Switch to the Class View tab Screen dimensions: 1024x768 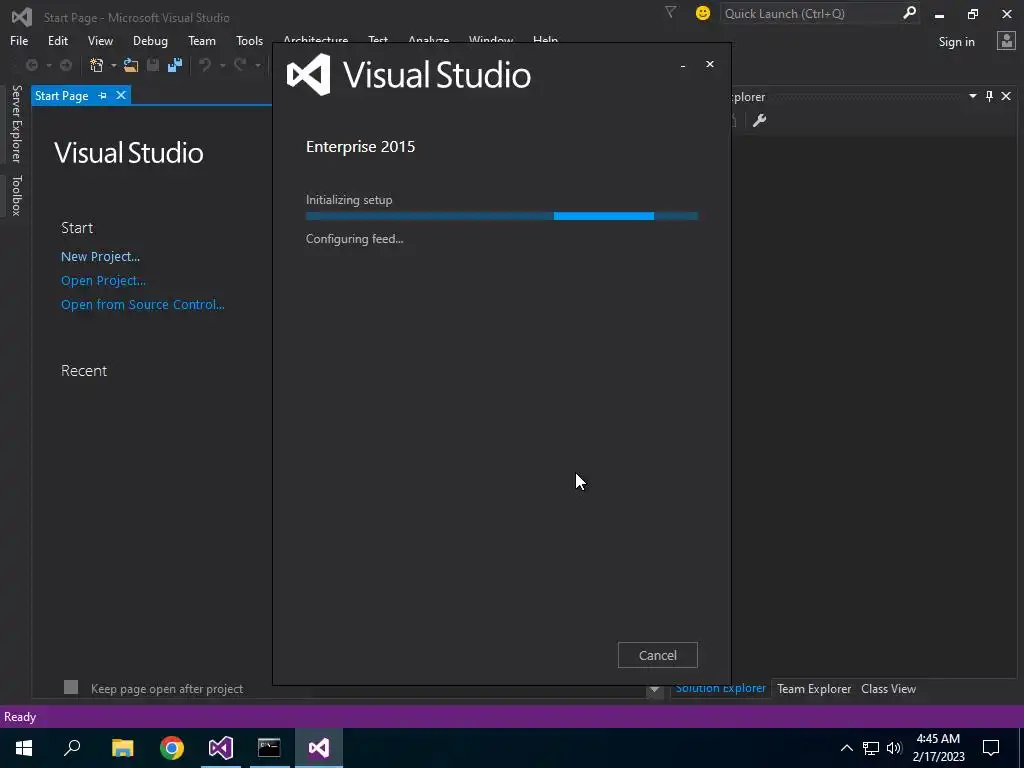(x=888, y=689)
